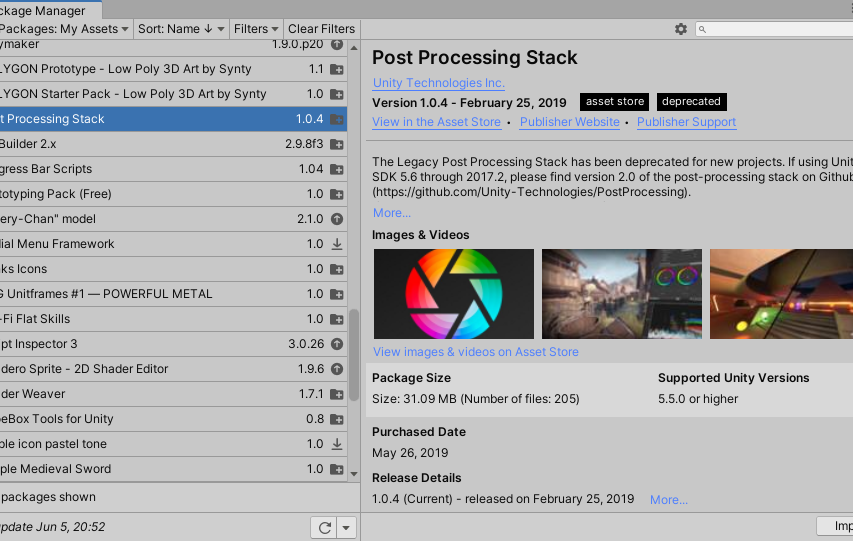Image resolution: width=853 pixels, height=541 pixels.
Task: Select Script Inspector 3 row
Action: click(173, 344)
